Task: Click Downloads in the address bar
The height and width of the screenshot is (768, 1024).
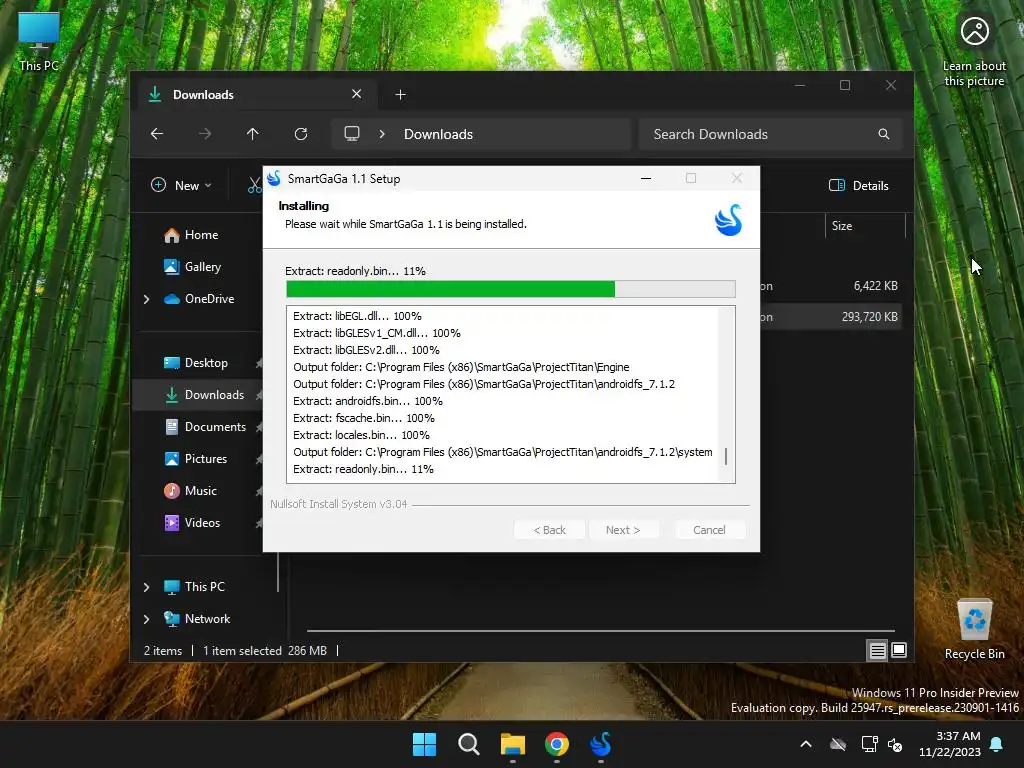Action: pyautogui.click(x=438, y=134)
